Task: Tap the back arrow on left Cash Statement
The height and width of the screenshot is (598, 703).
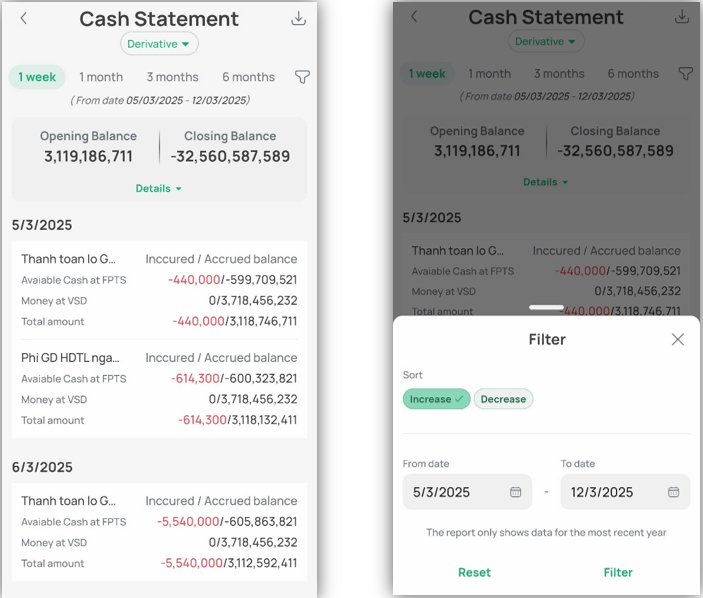Action: [x=24, y=18]
